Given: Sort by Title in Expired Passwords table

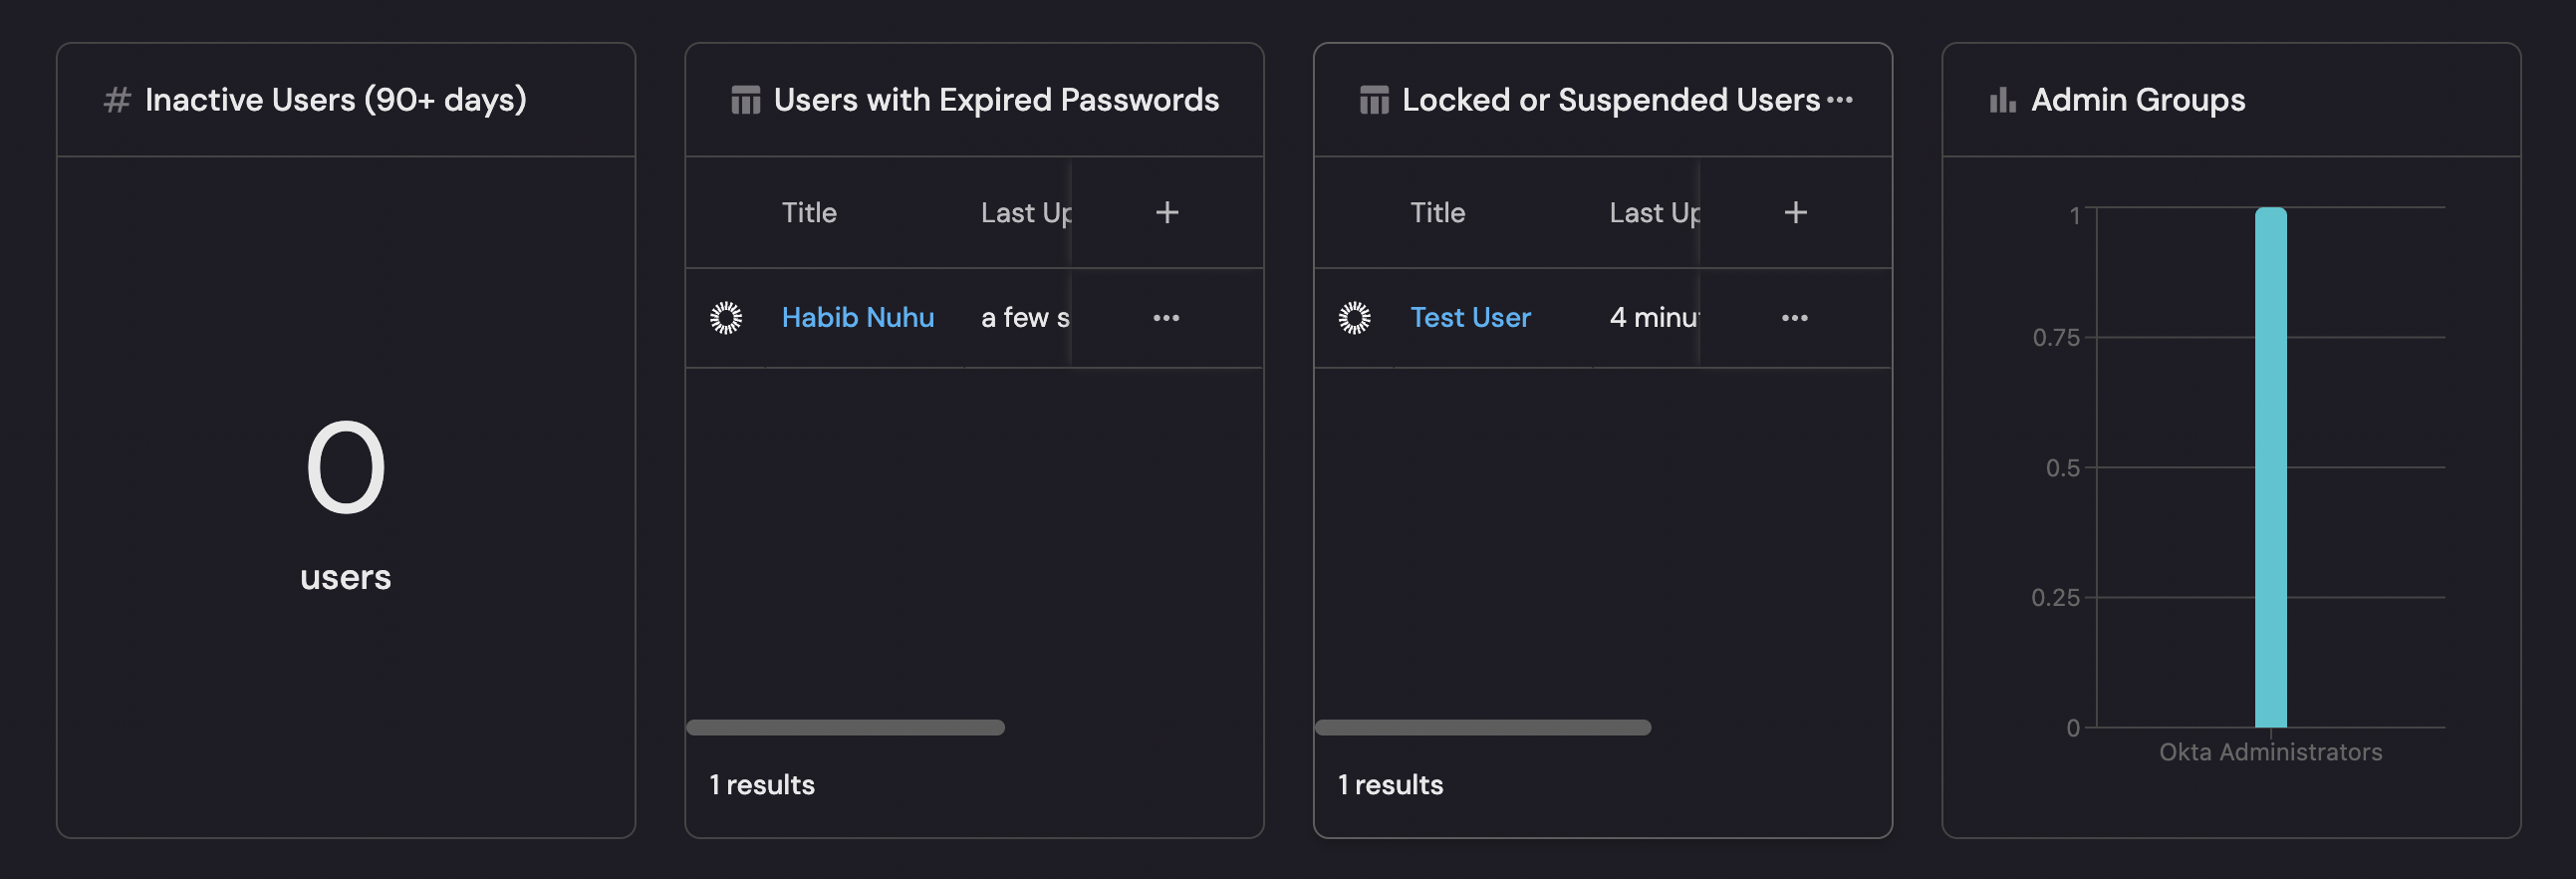Looking at the screenshot, I should click(x=809, y=212).
